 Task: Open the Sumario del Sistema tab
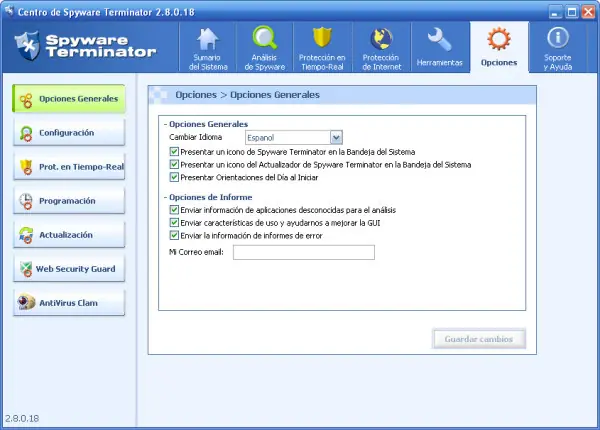tap(208, 48)
